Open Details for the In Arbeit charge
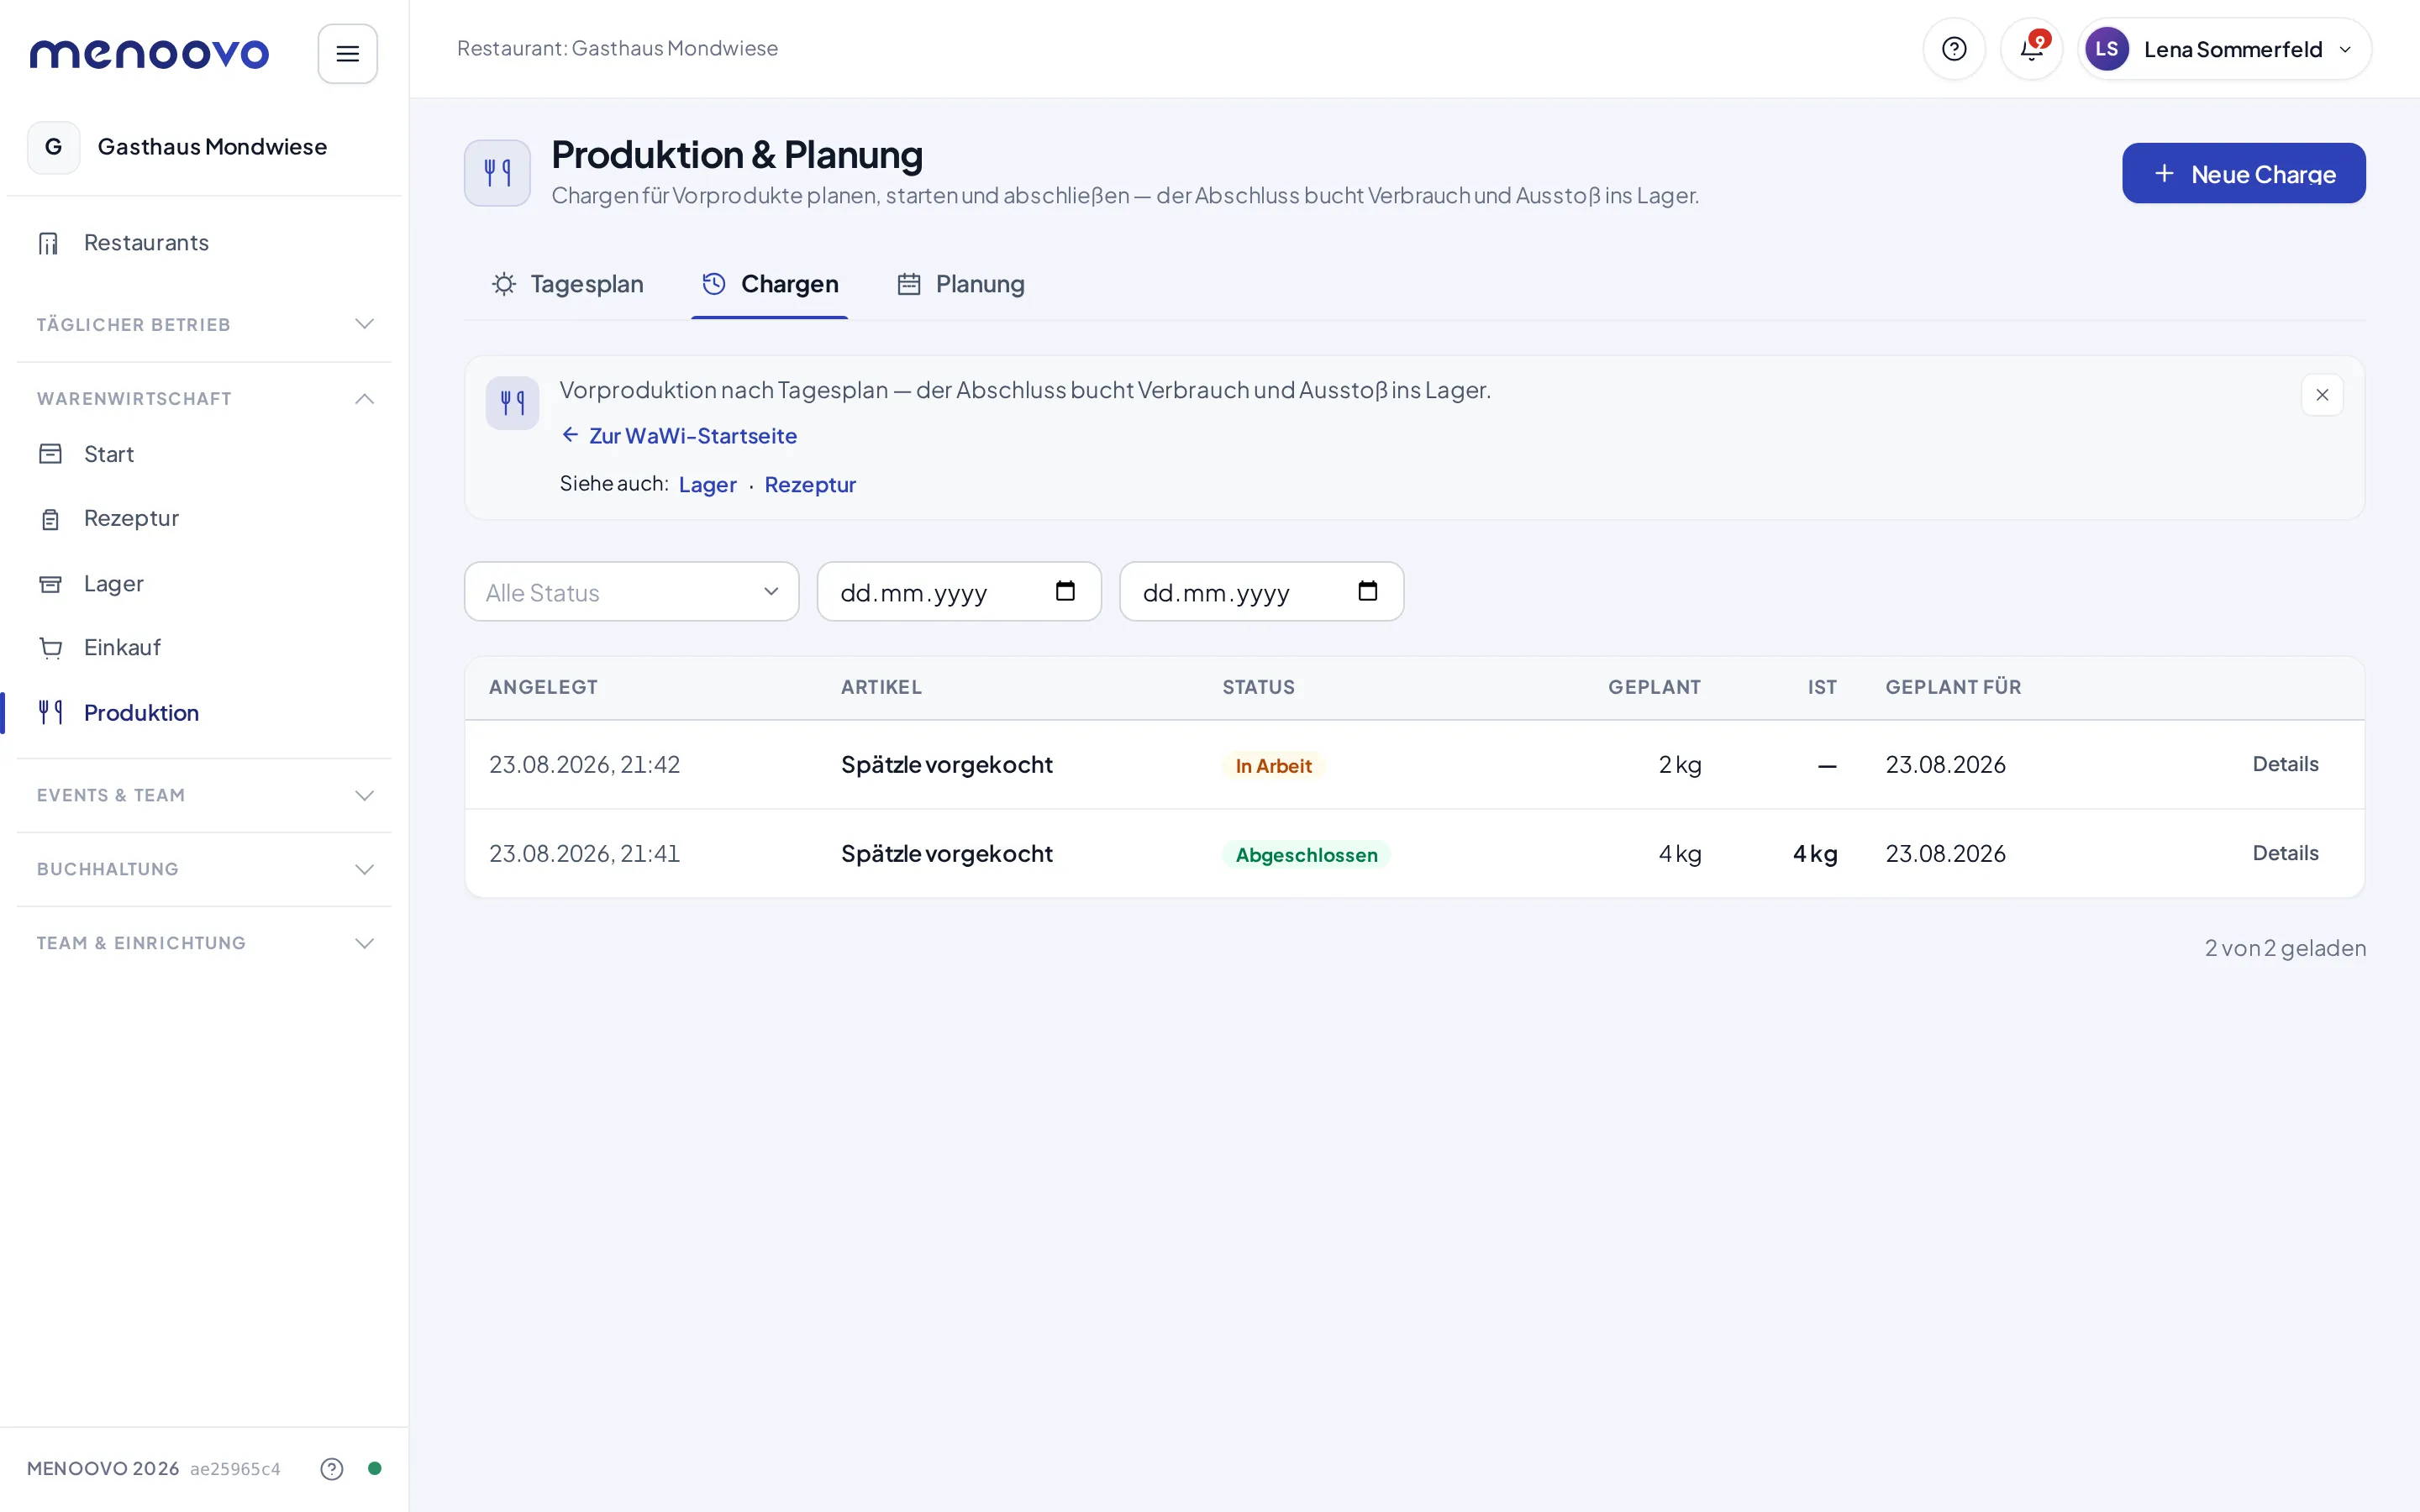Screen dimensions: 2420x1512 pyautogui.click(x=2284, y=764)
